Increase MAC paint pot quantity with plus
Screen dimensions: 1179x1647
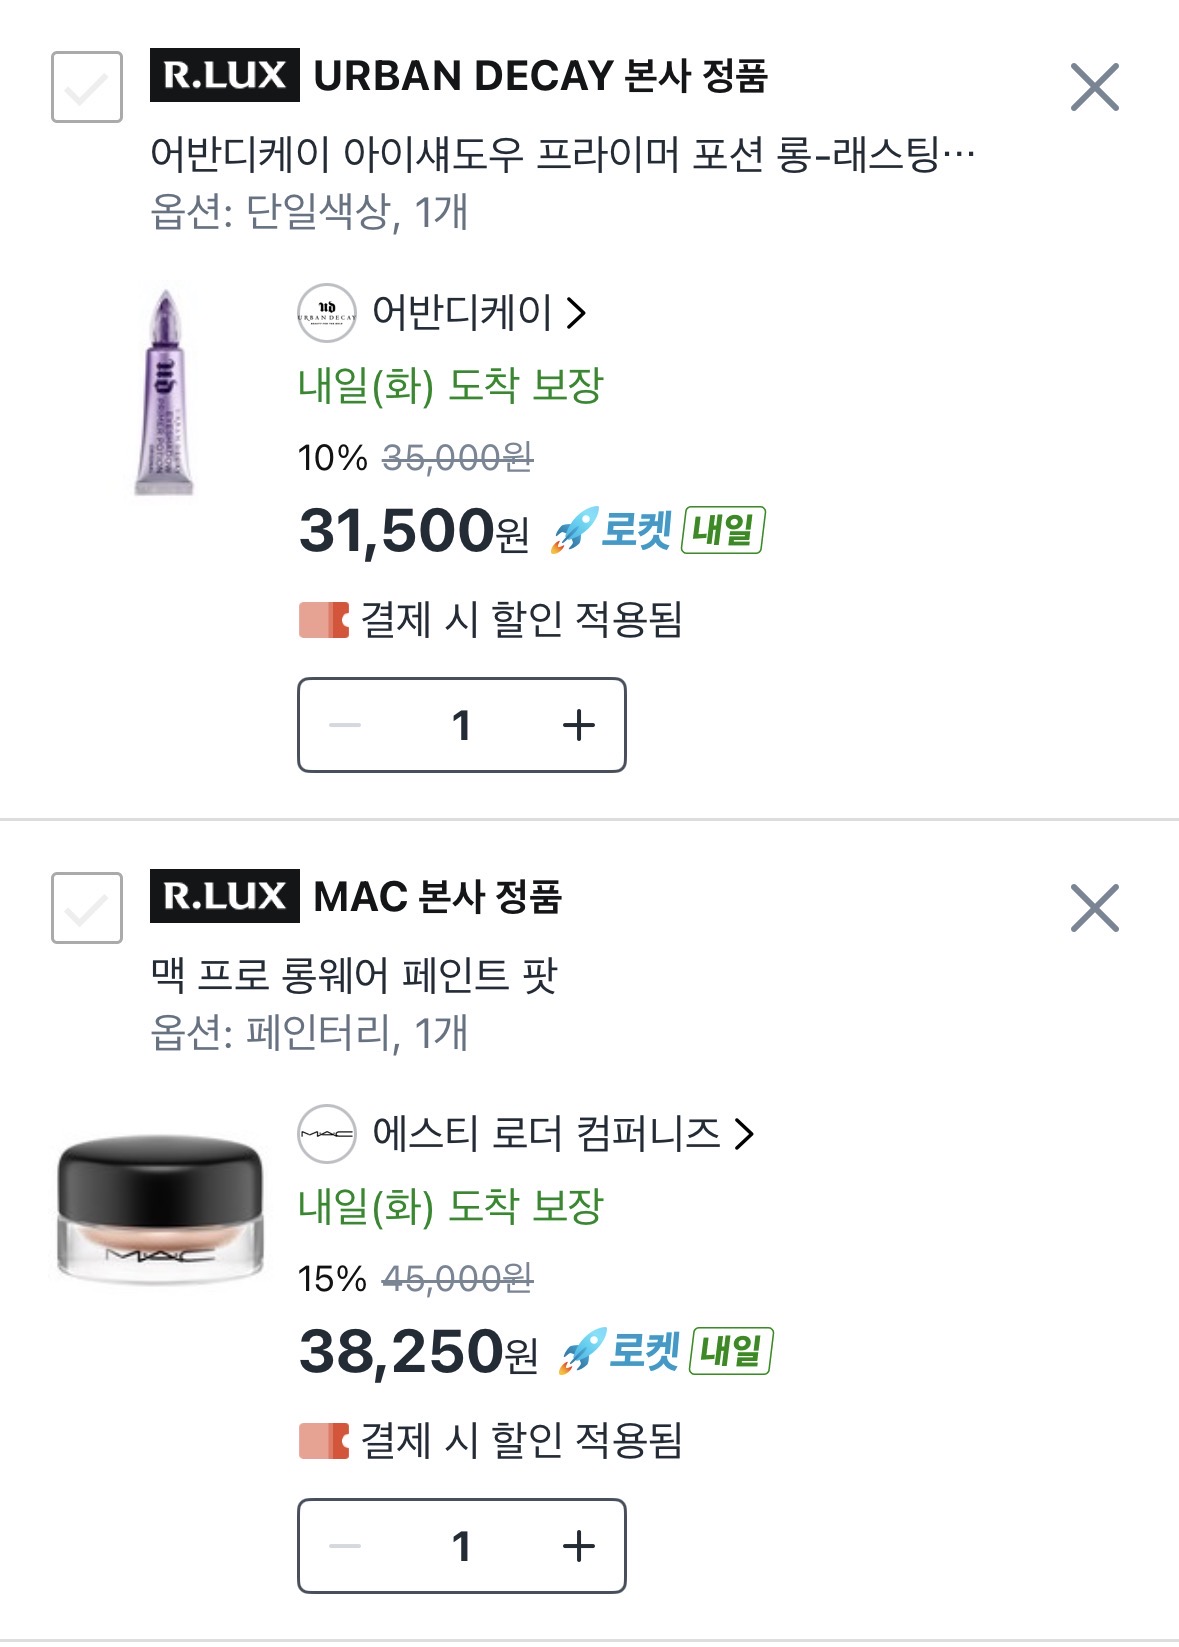pos(578,1546)
